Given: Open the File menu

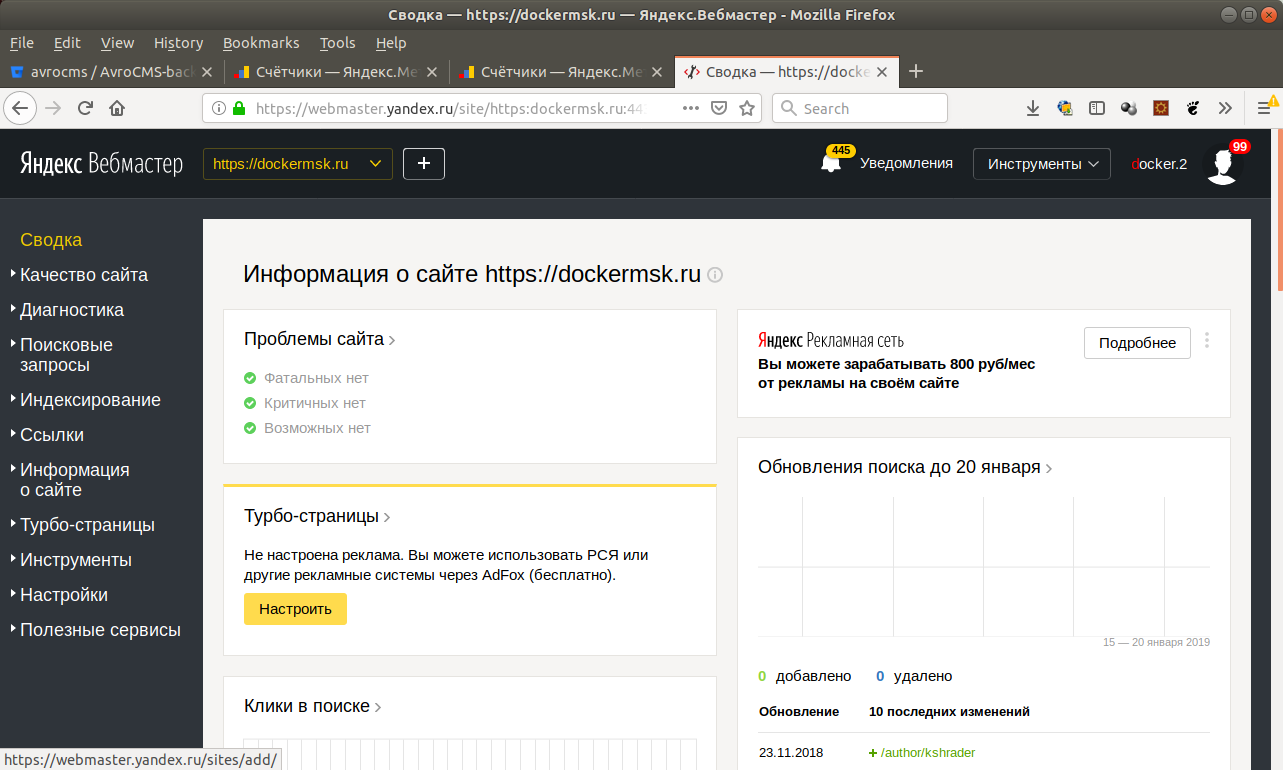Looking at the screenshot, I should pos(21,43).
